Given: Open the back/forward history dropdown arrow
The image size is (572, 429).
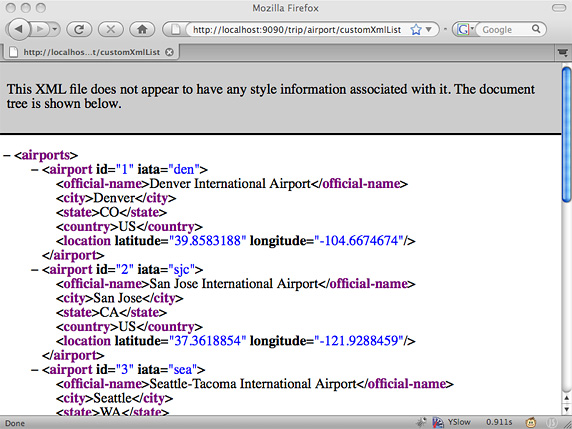Looking at the screenshot, I should [55, 29].
